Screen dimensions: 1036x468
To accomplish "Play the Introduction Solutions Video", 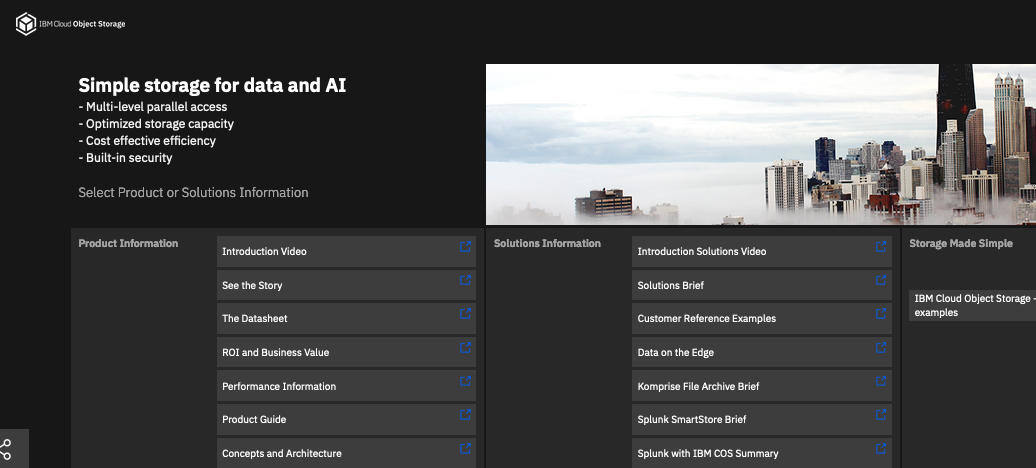I will [x=762, y=252].
